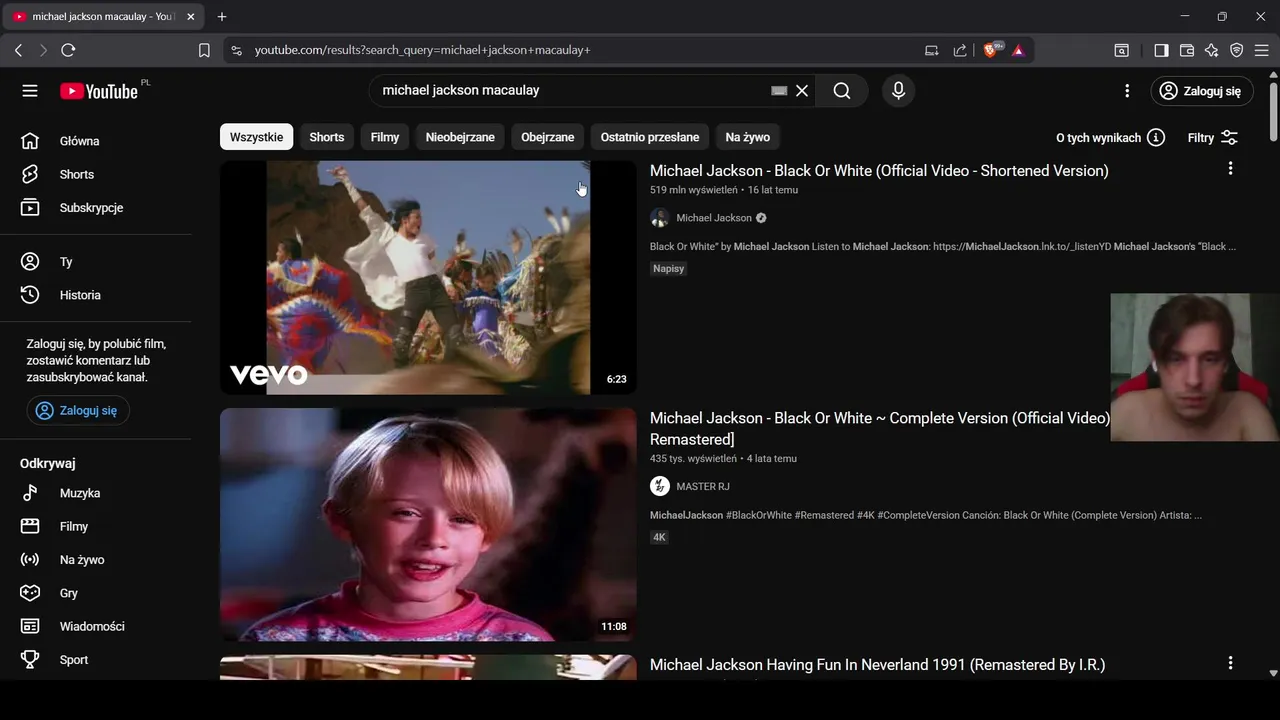
Task: Select the Nieobejrzane filter chip
Action: 460,137
